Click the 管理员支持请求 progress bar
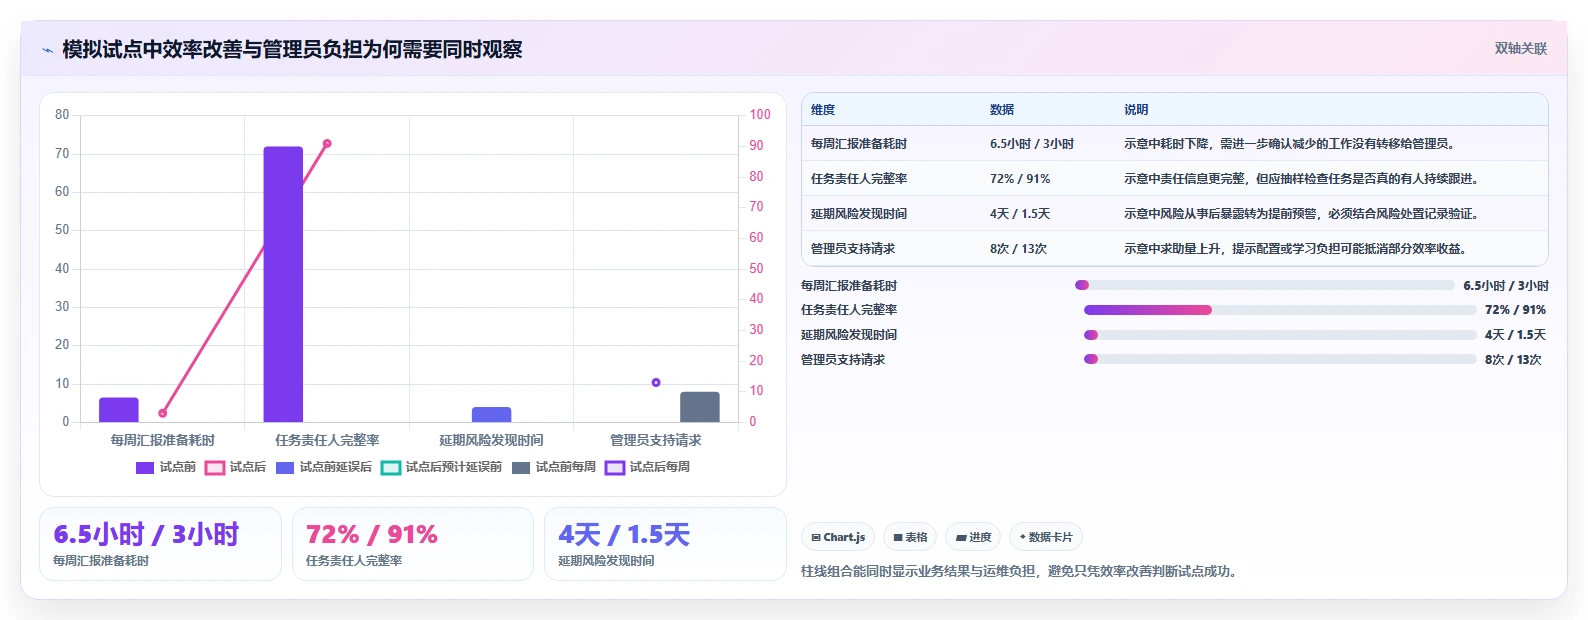 coord(1280,359)
